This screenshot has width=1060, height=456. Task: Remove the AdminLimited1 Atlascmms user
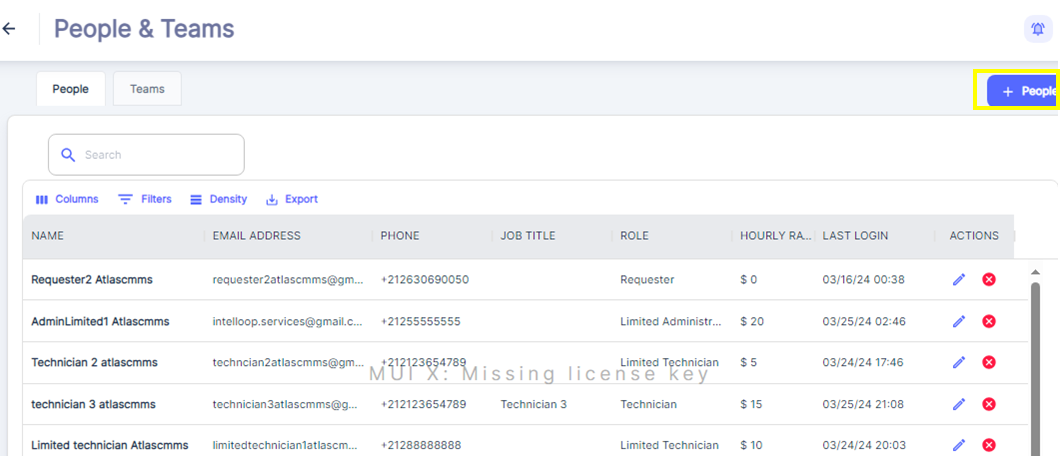(989, 321)
